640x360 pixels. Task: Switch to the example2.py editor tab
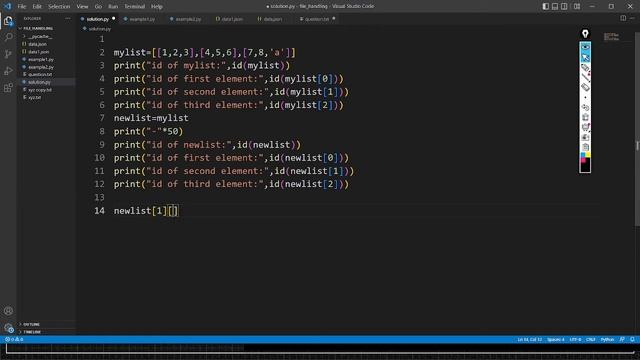pyautogui.click(x=188, y=19)
